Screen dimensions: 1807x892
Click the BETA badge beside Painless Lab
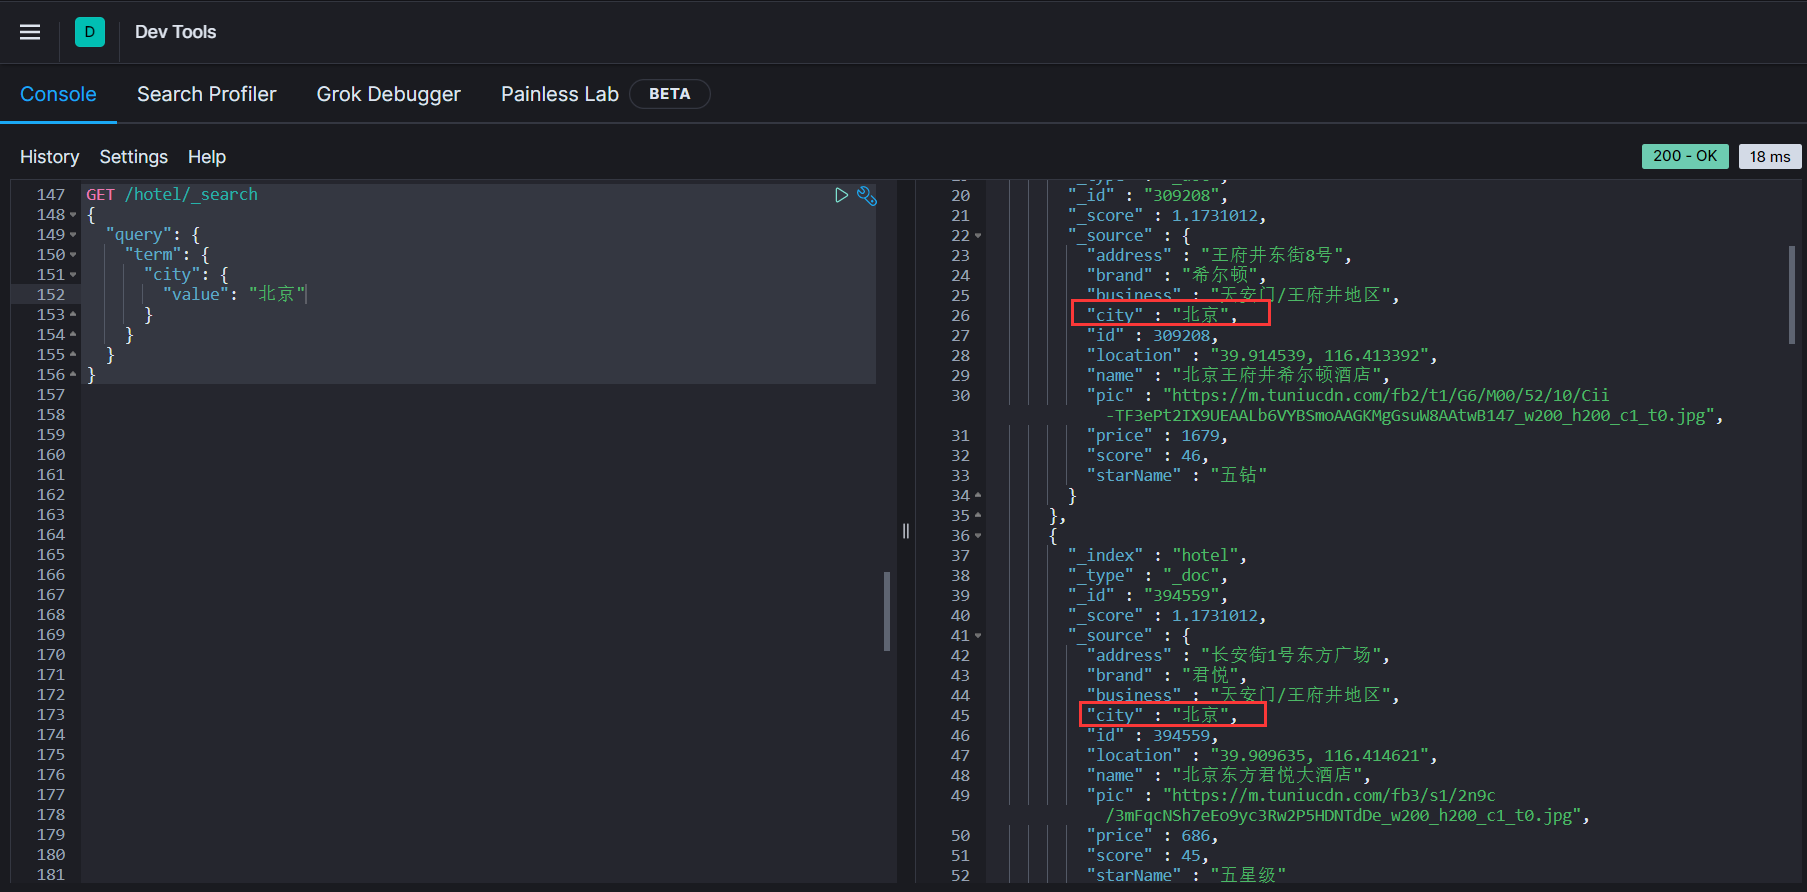coord(669,94)
